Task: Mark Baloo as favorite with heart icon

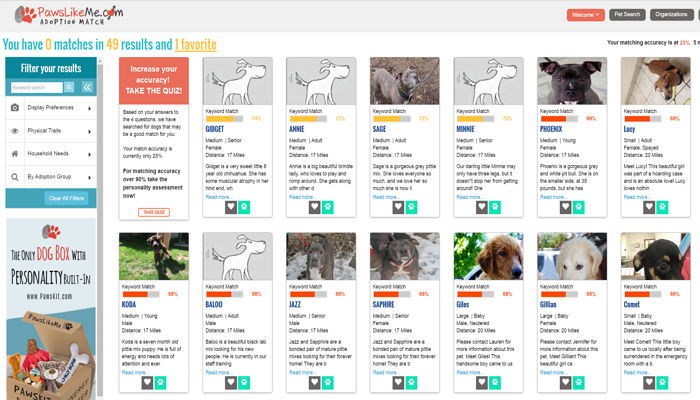Action: [x=231, y=380]
